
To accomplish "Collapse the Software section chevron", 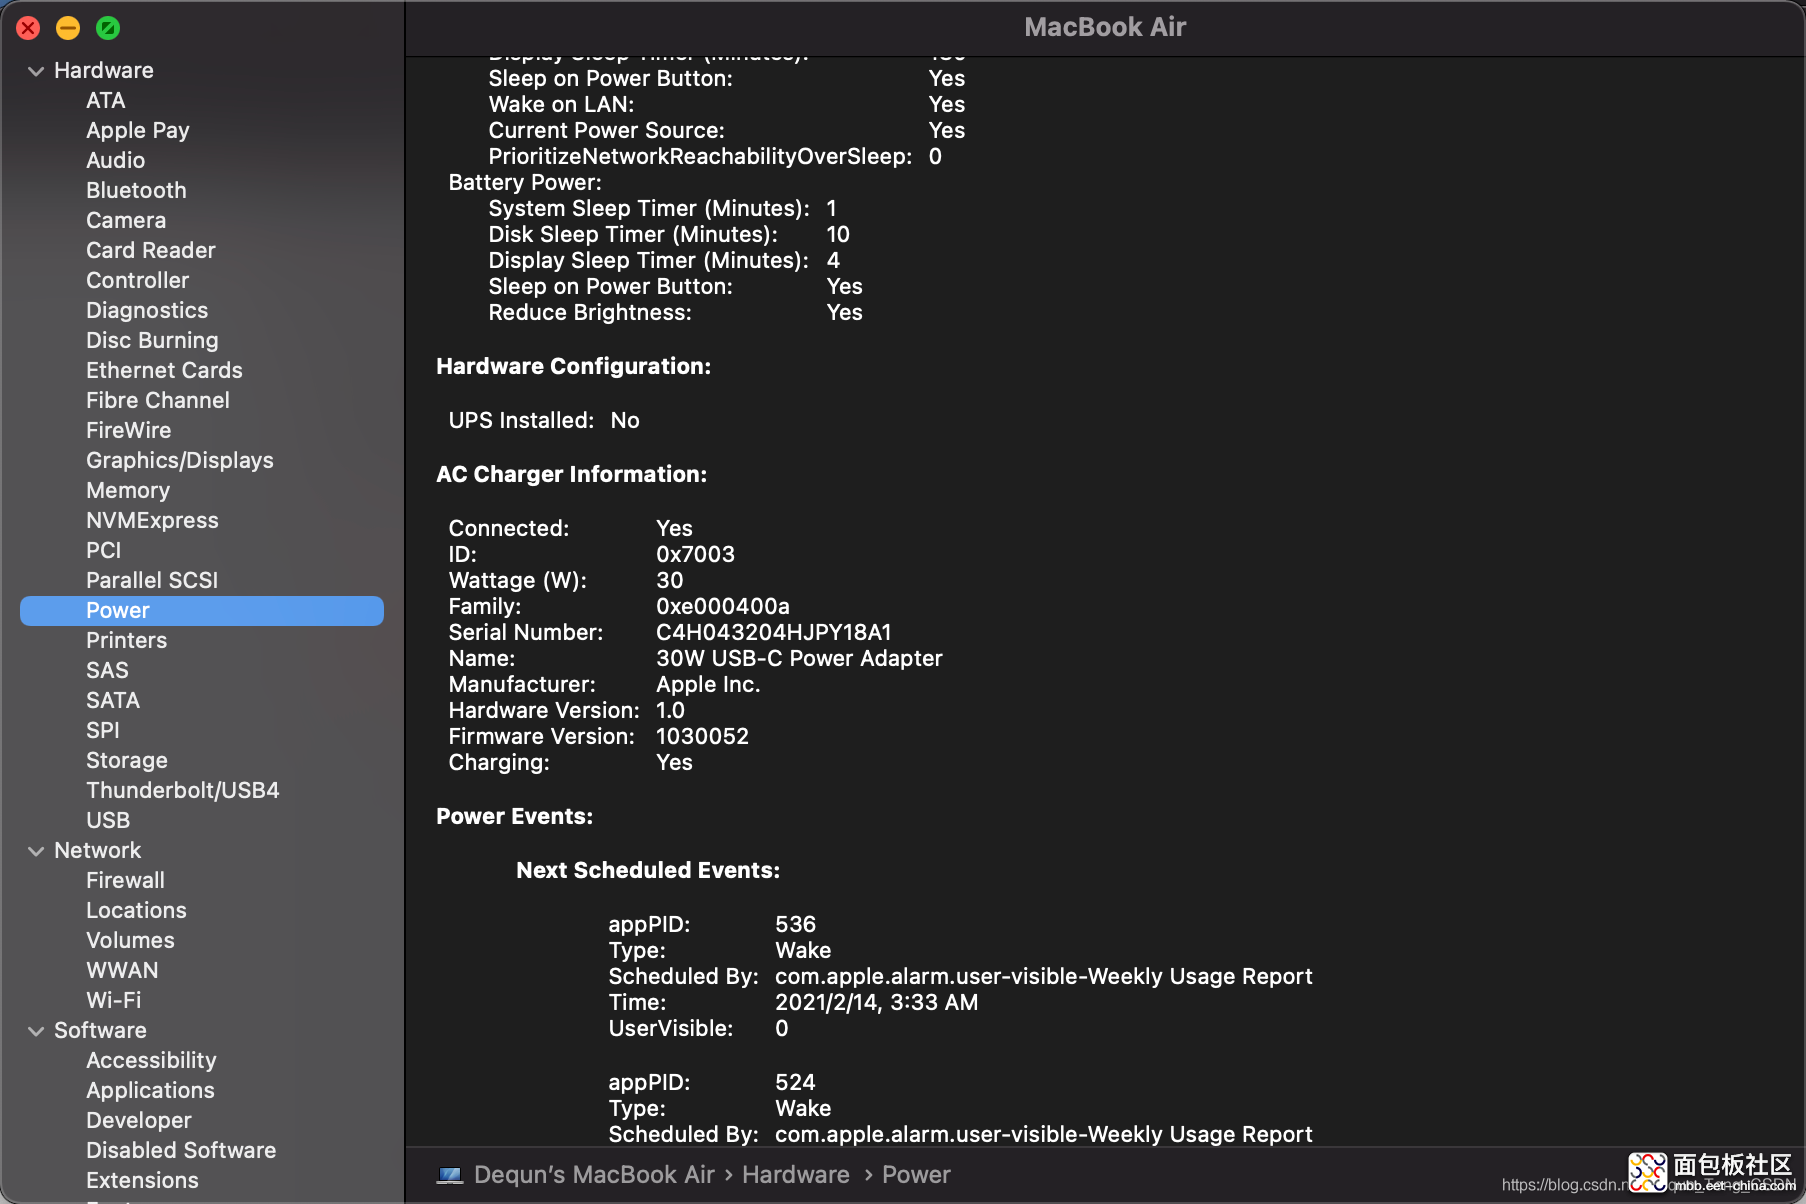I will pyautogui.click(x=36, y=1031).
